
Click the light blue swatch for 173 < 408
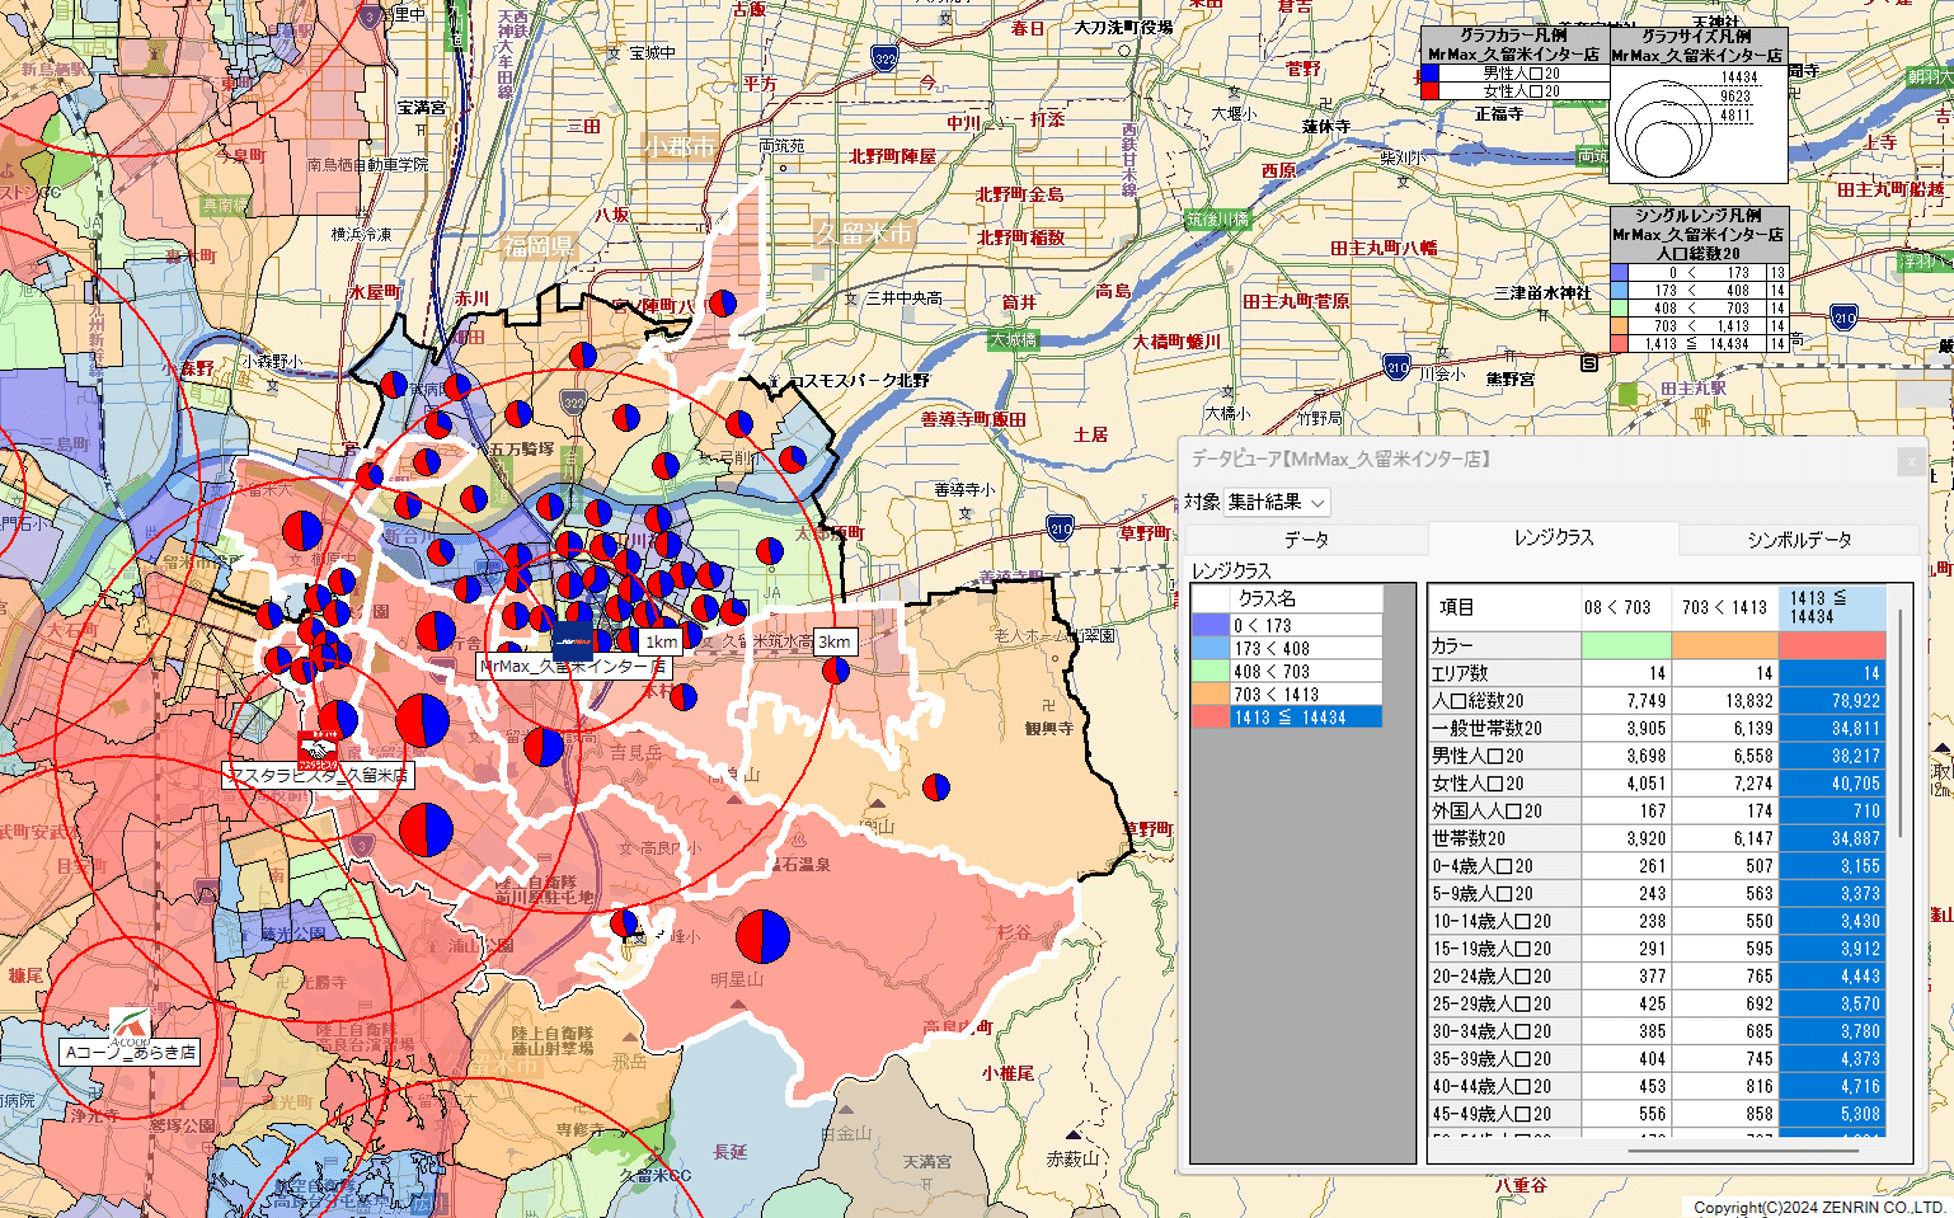click(1210, 648)
